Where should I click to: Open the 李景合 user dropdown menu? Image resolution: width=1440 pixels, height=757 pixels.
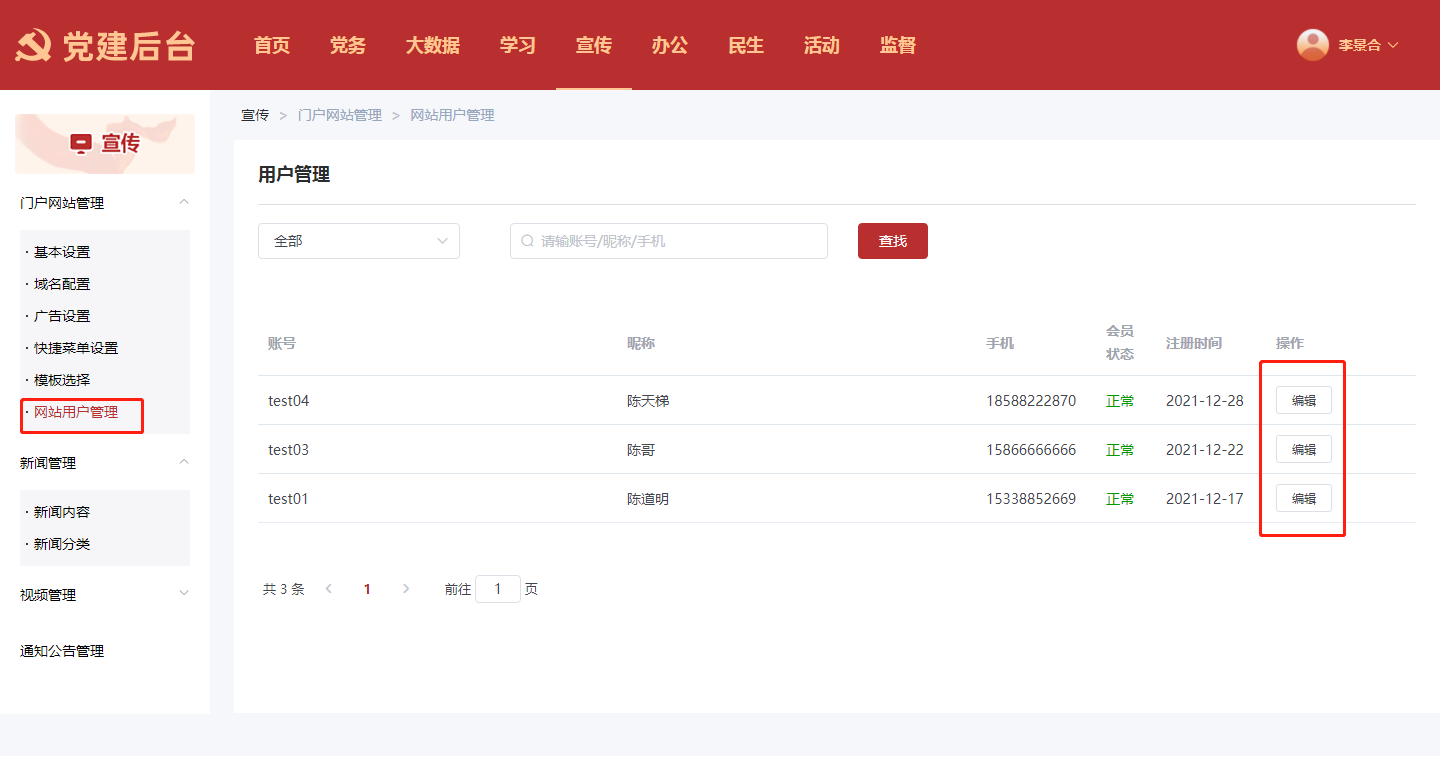coord(1367,45)
